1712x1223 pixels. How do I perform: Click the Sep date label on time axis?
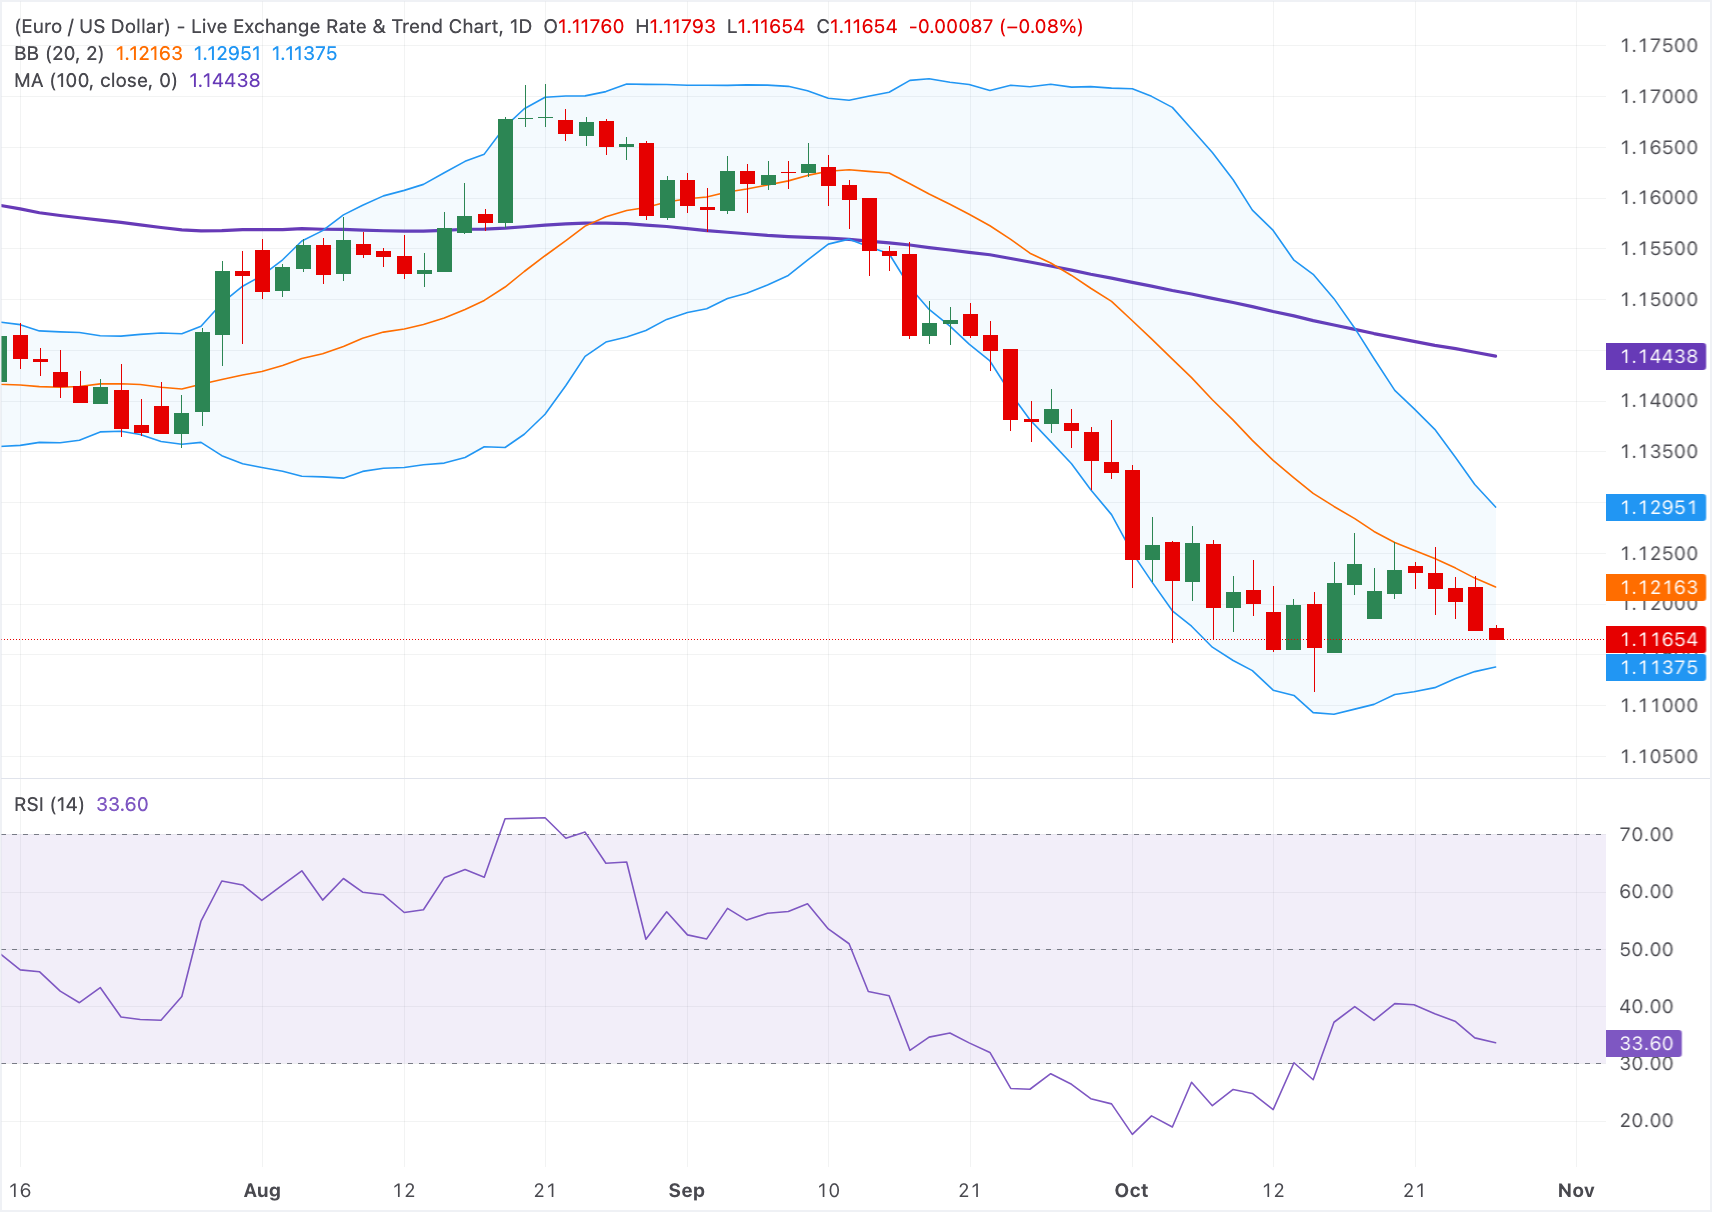tap(686, 1191)
